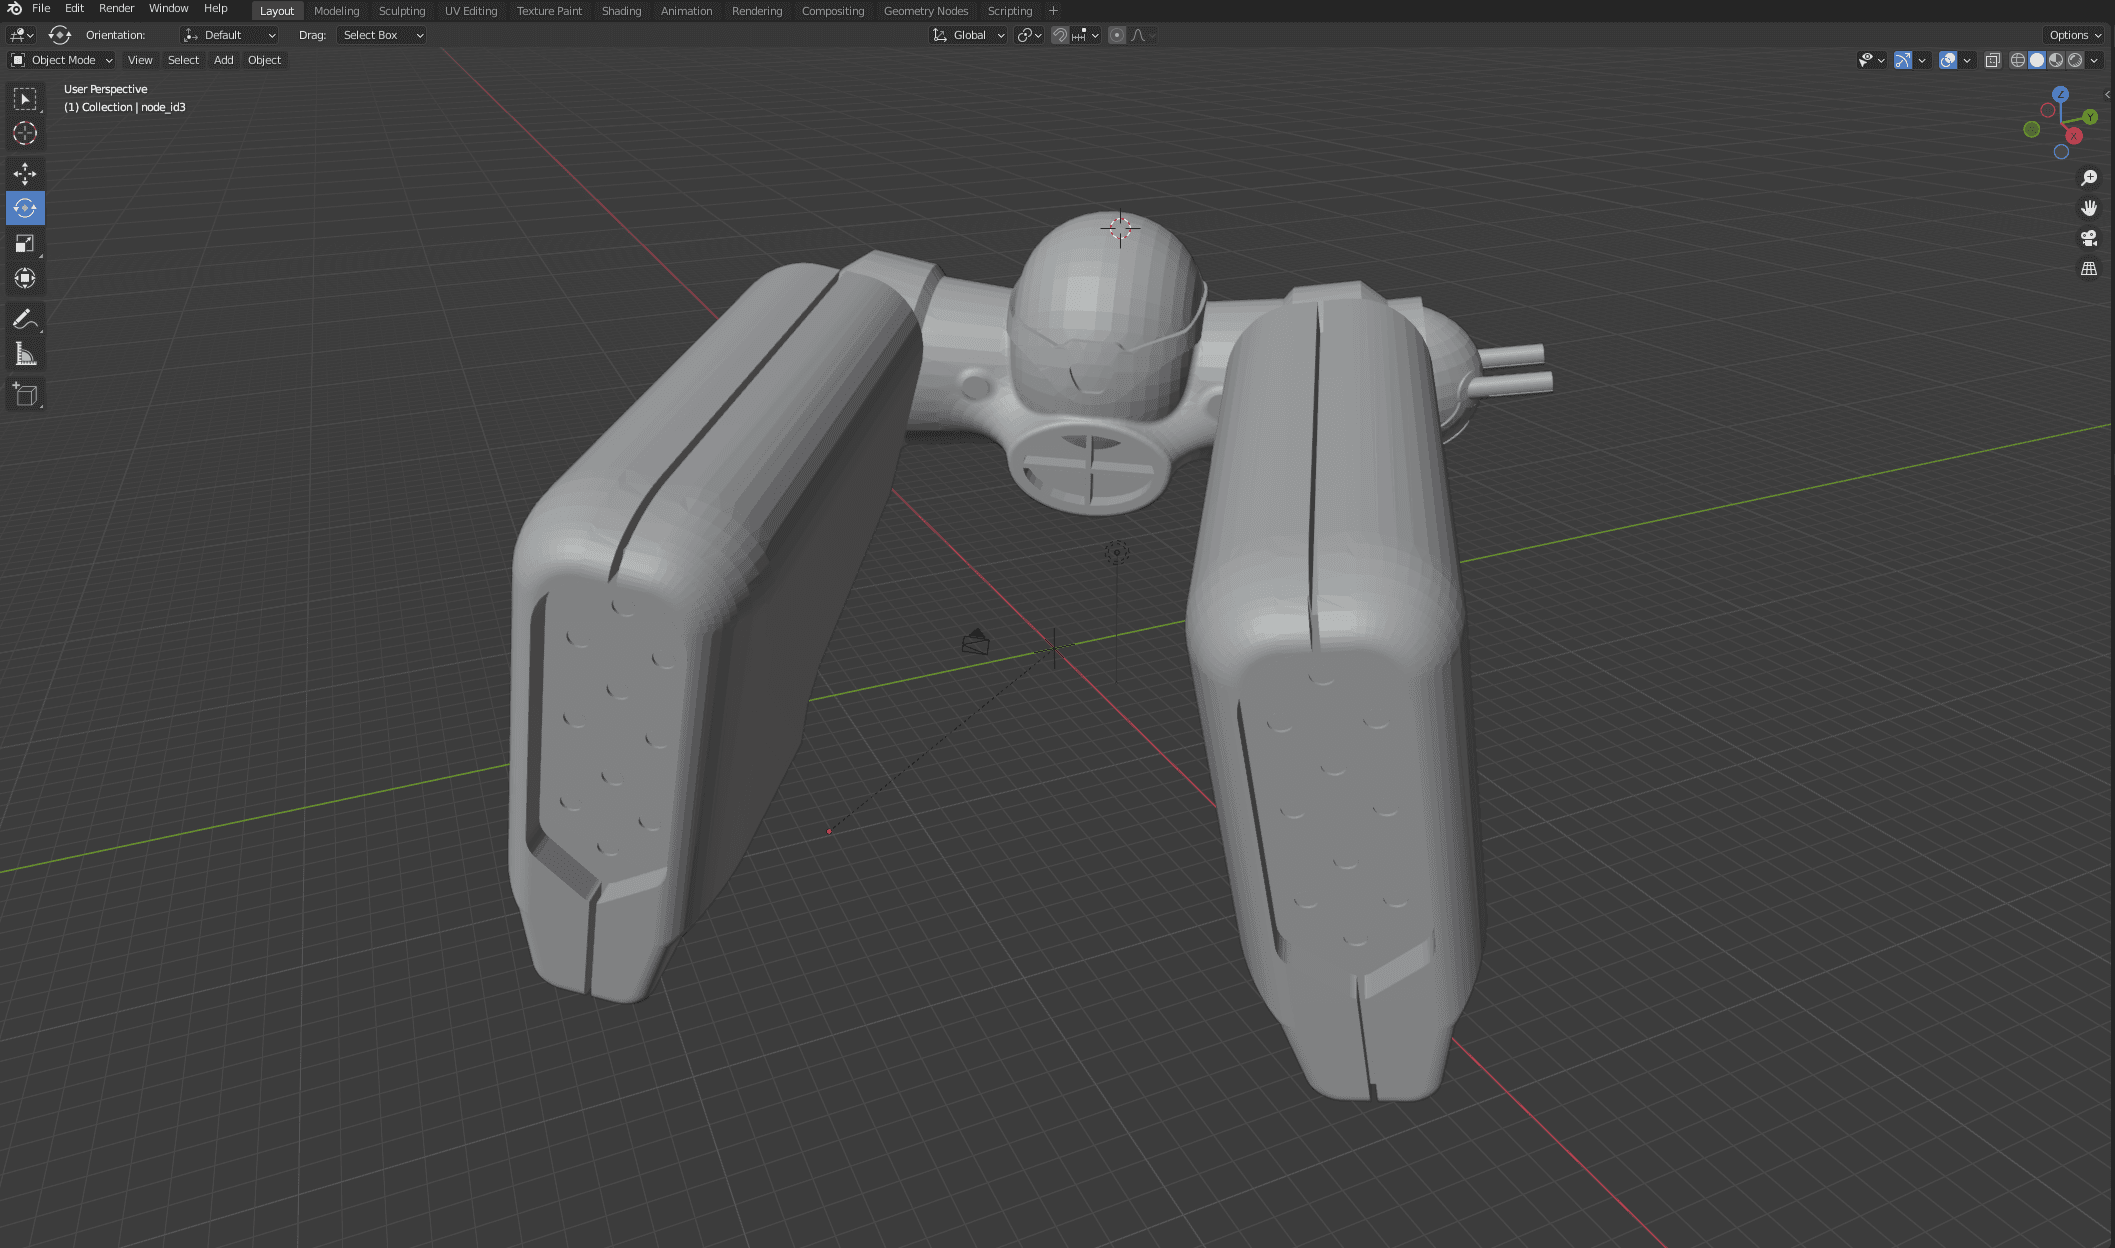Select the 3D Cursor tool
The image size is (2115, 1248).
pos(25,133)
